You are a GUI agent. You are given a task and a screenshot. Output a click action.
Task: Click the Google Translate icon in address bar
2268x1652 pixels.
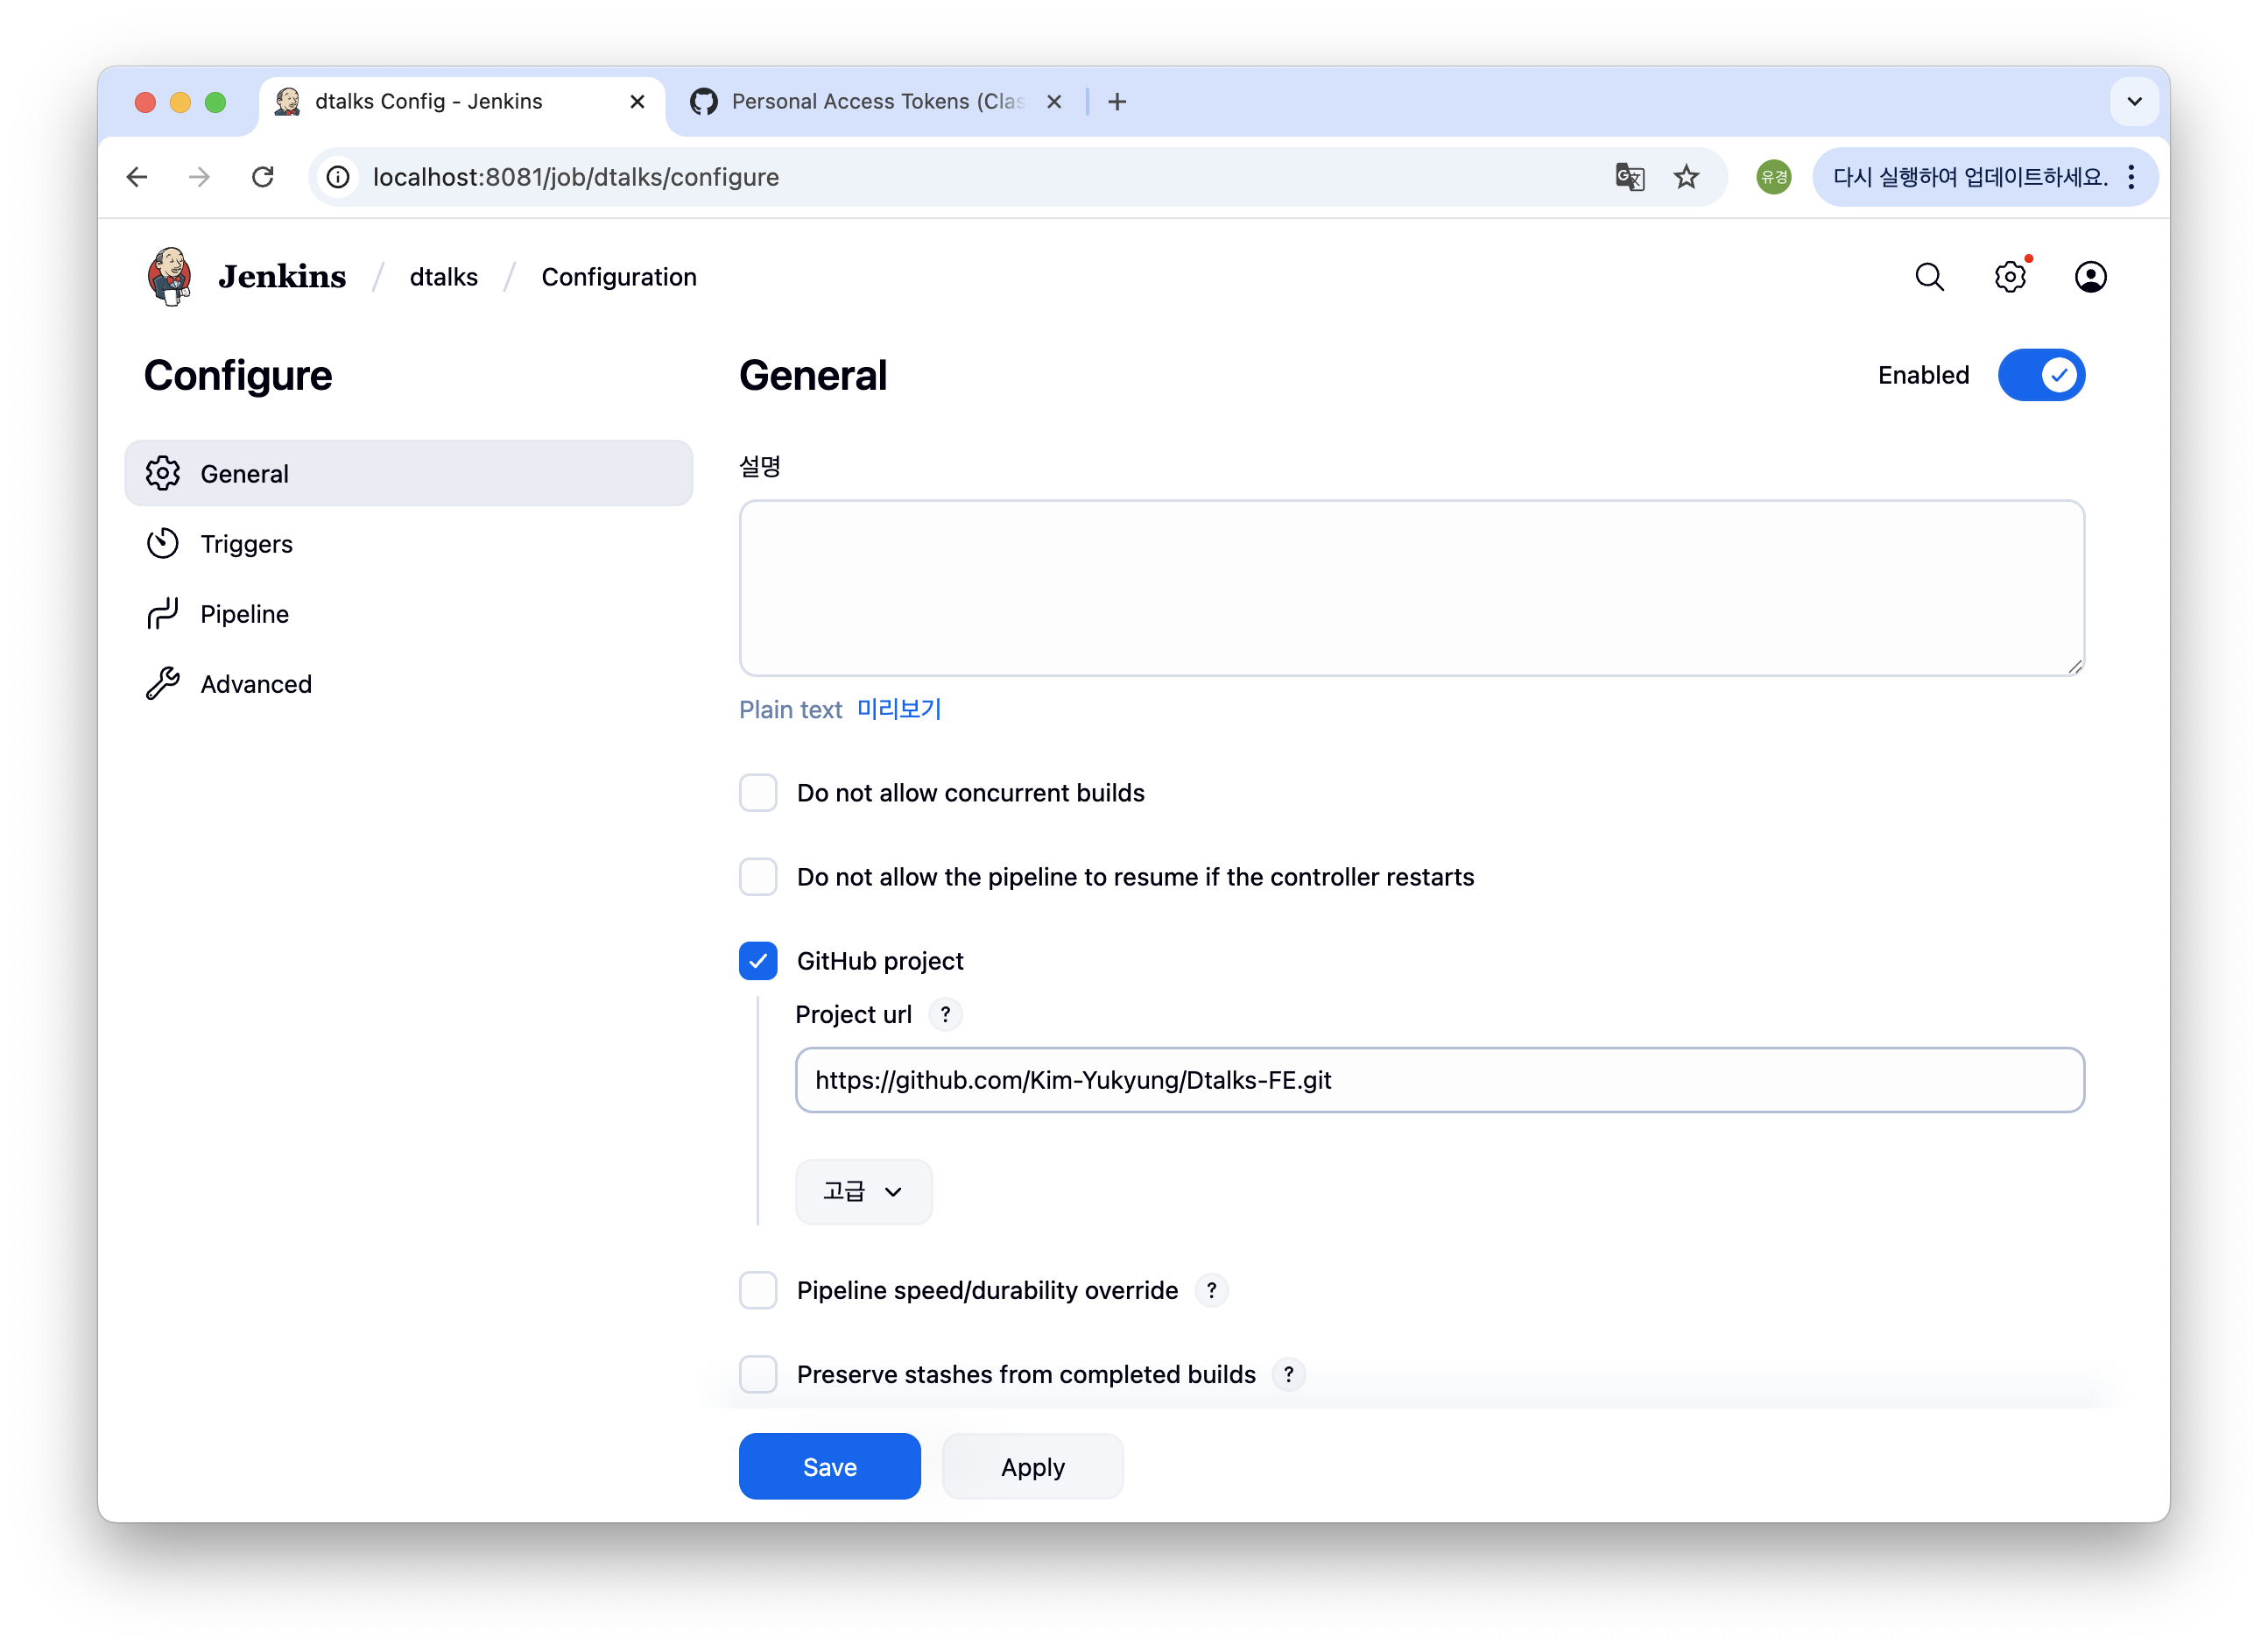coord(1629,177)
